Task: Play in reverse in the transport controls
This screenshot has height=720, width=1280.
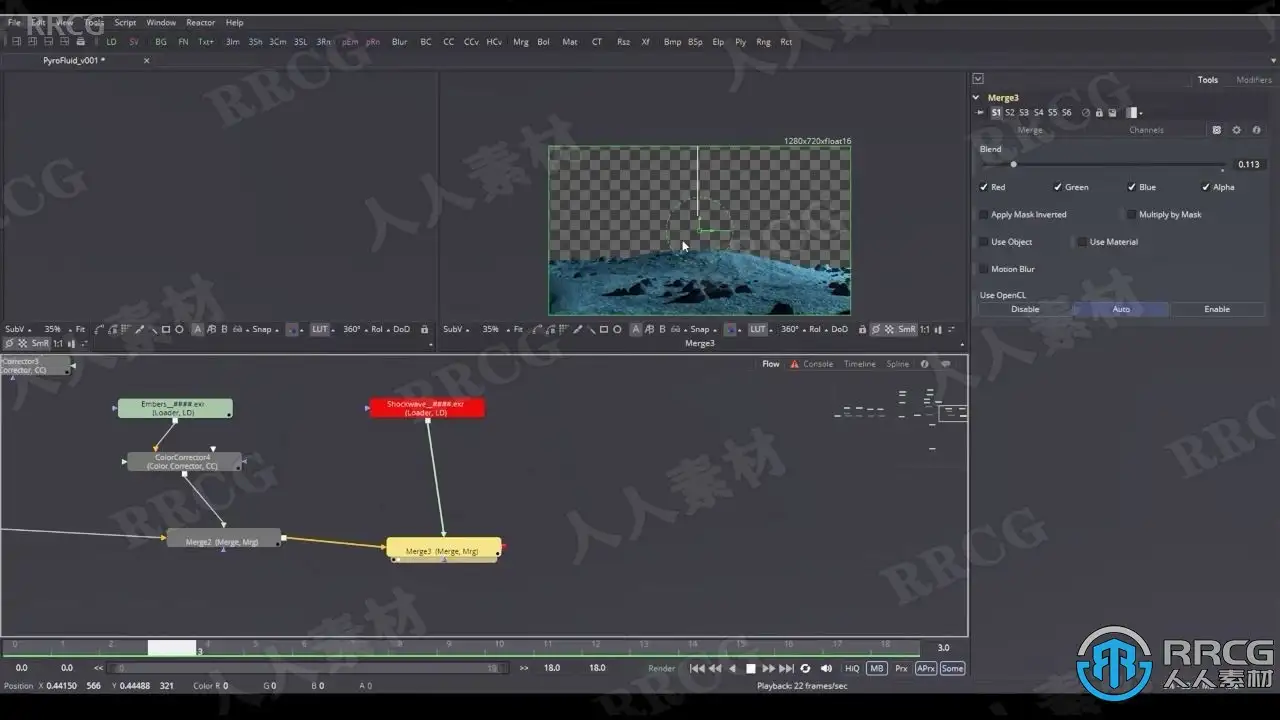Action: 733,669
